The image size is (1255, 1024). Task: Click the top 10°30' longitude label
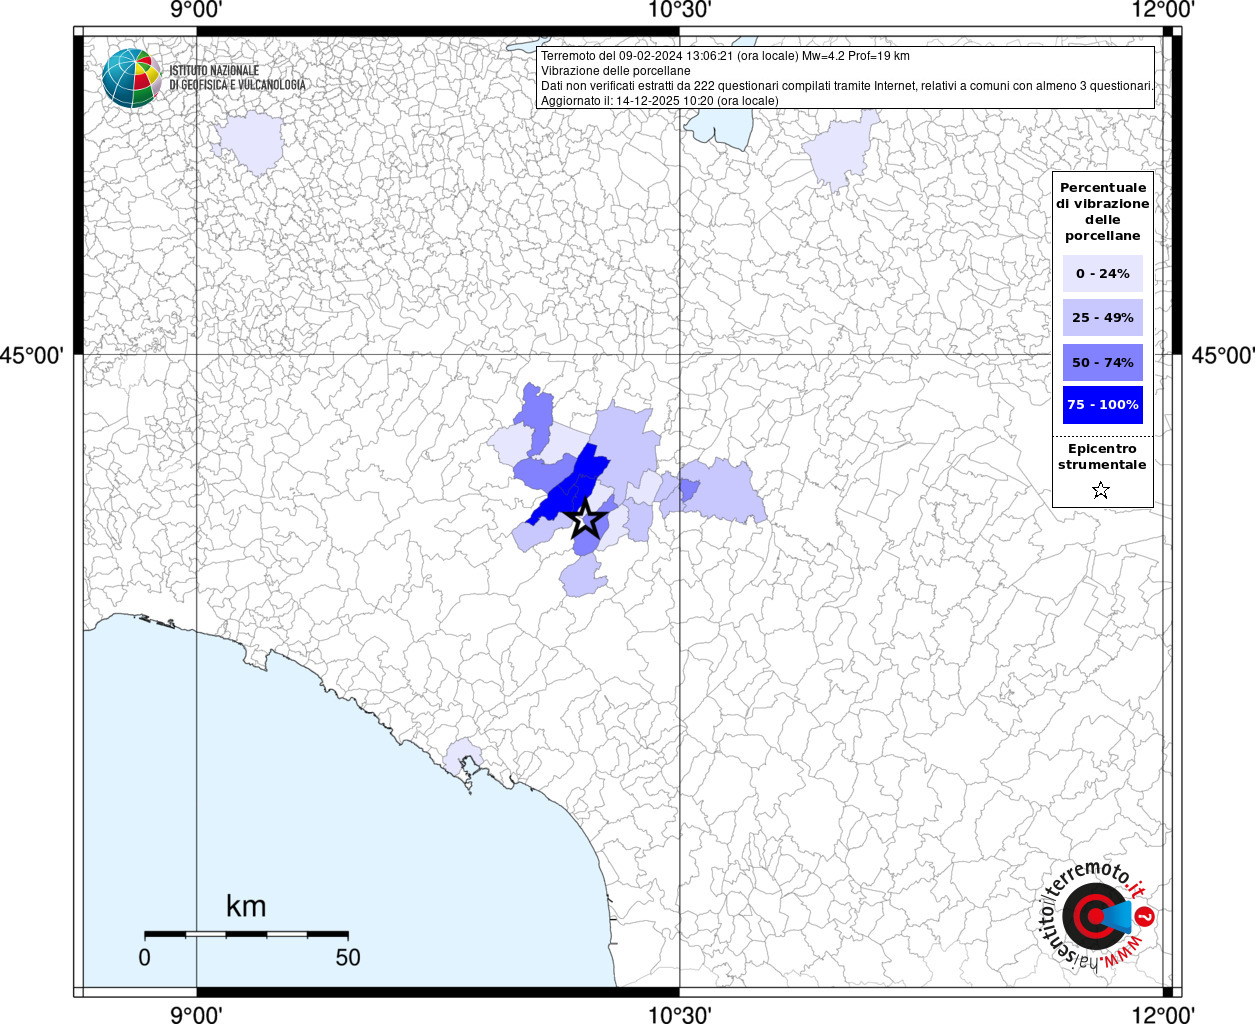tap(679, 10)
